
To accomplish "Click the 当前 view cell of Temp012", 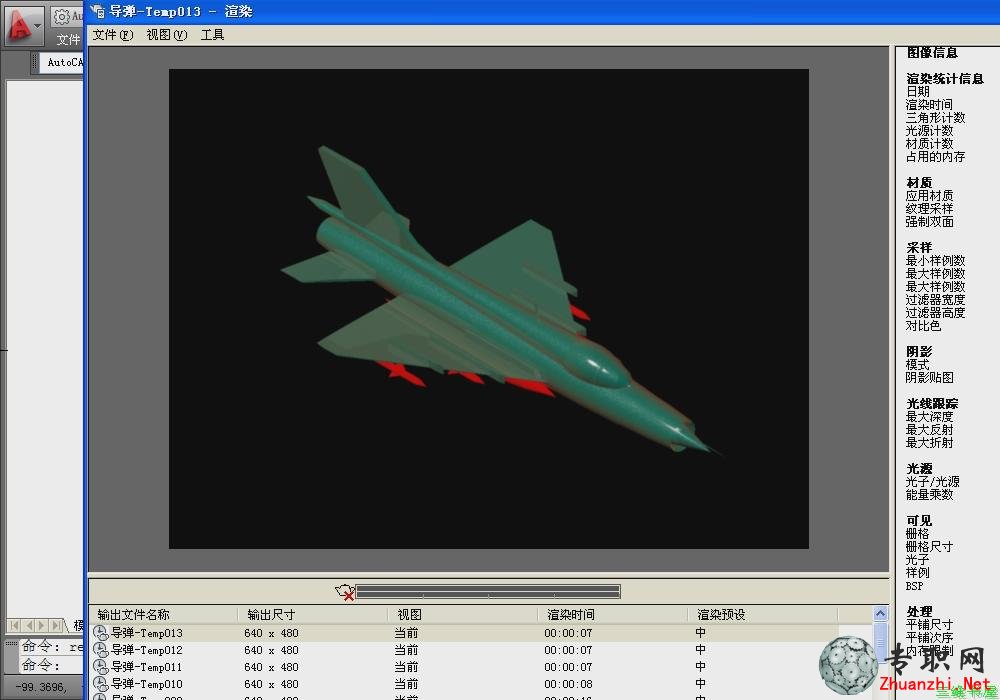I will (406, 650).
